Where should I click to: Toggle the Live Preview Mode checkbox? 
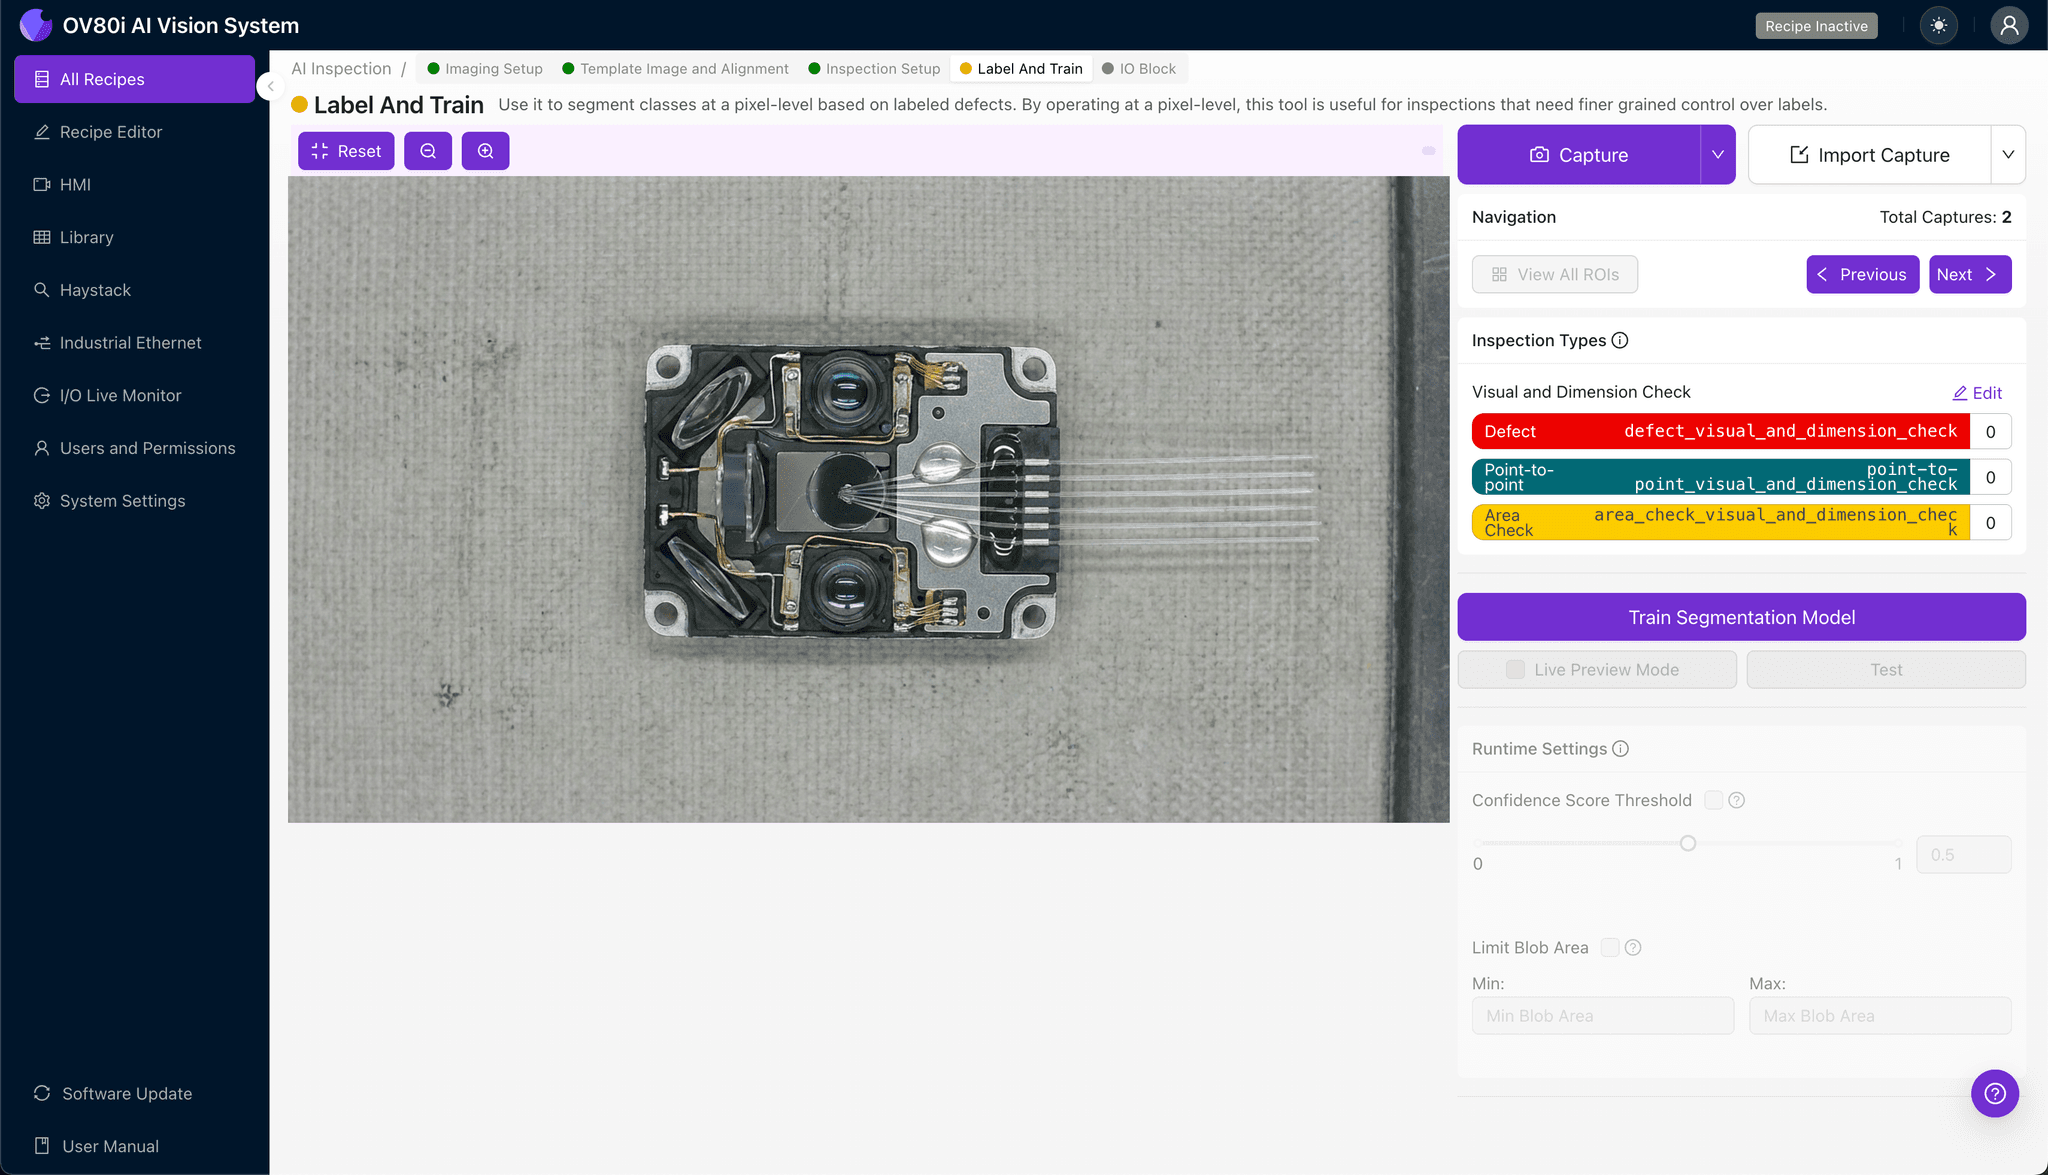pyautogui.click(x=1516, y=670)
